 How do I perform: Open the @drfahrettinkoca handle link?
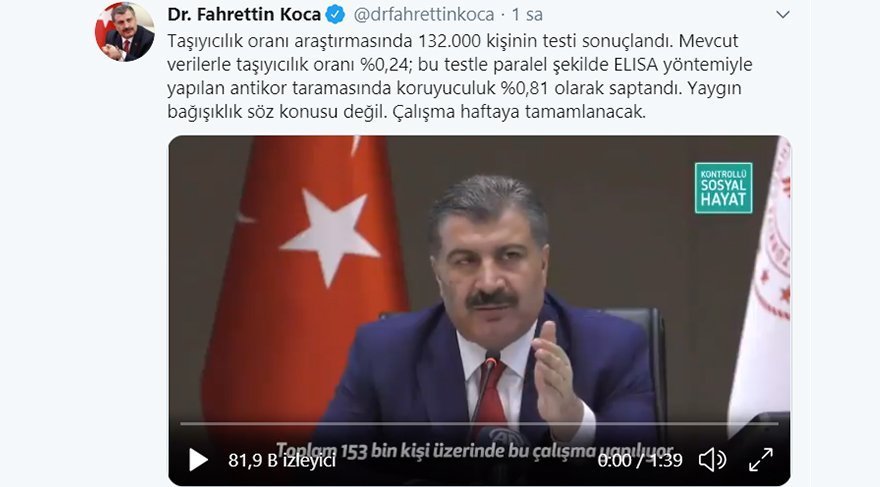click(x=424, y=15)
